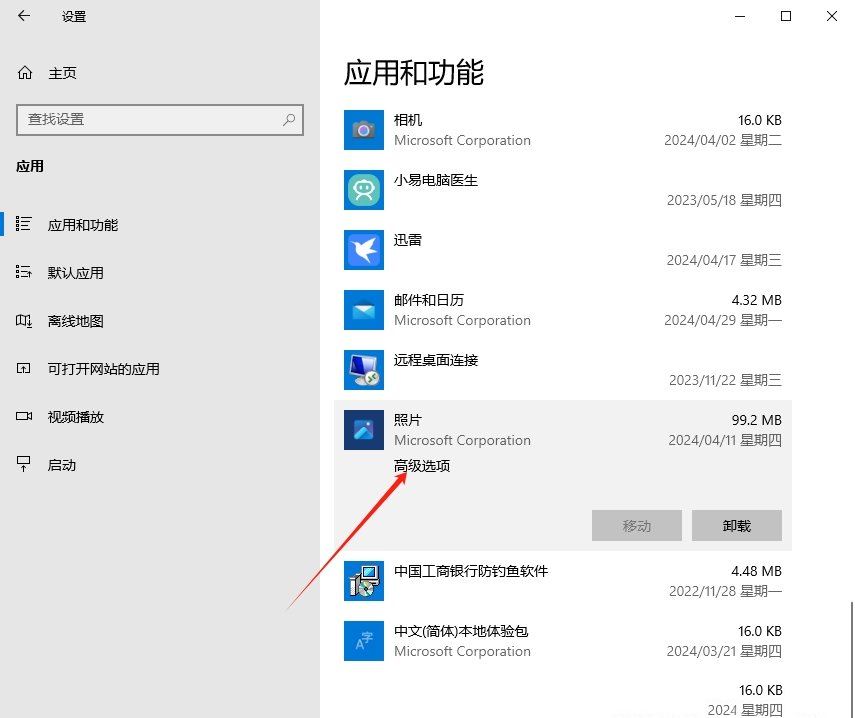
Task: Click the 视频播放 sidebar icon
Action: click(x=22, y=417)
